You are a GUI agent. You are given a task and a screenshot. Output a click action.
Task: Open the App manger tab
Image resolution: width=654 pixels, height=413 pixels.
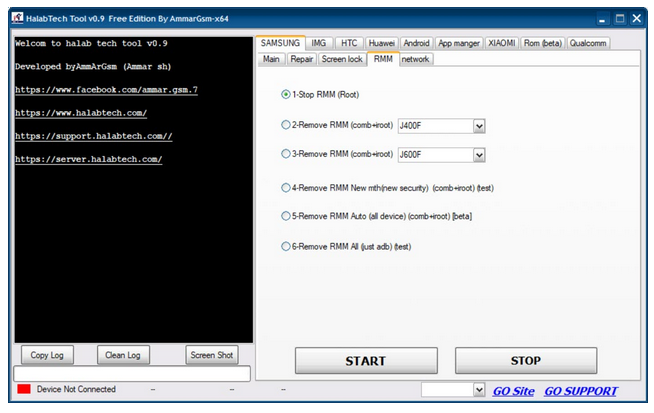pos(459,43)
